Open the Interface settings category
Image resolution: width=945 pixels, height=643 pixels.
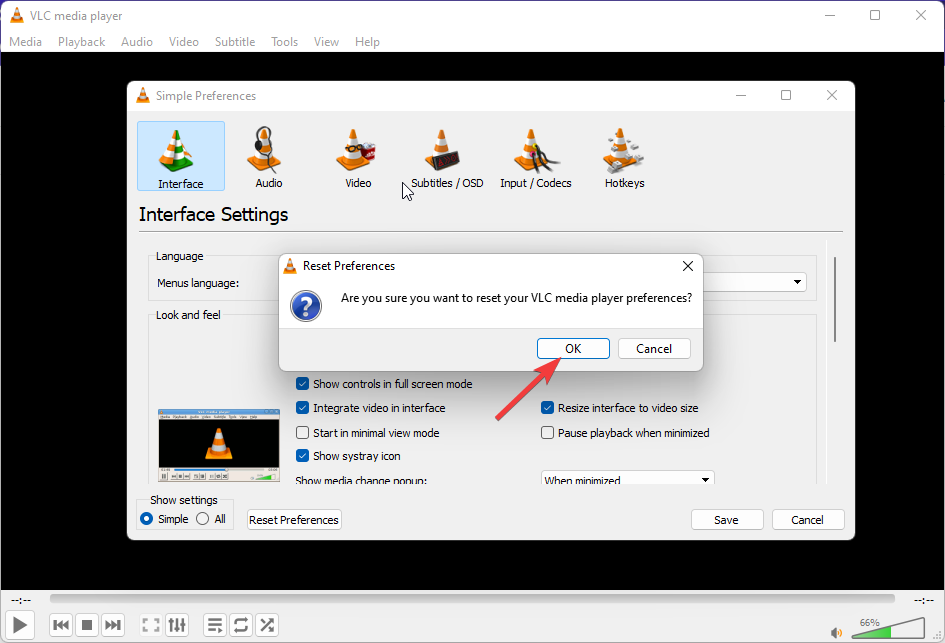pos(181,156)
